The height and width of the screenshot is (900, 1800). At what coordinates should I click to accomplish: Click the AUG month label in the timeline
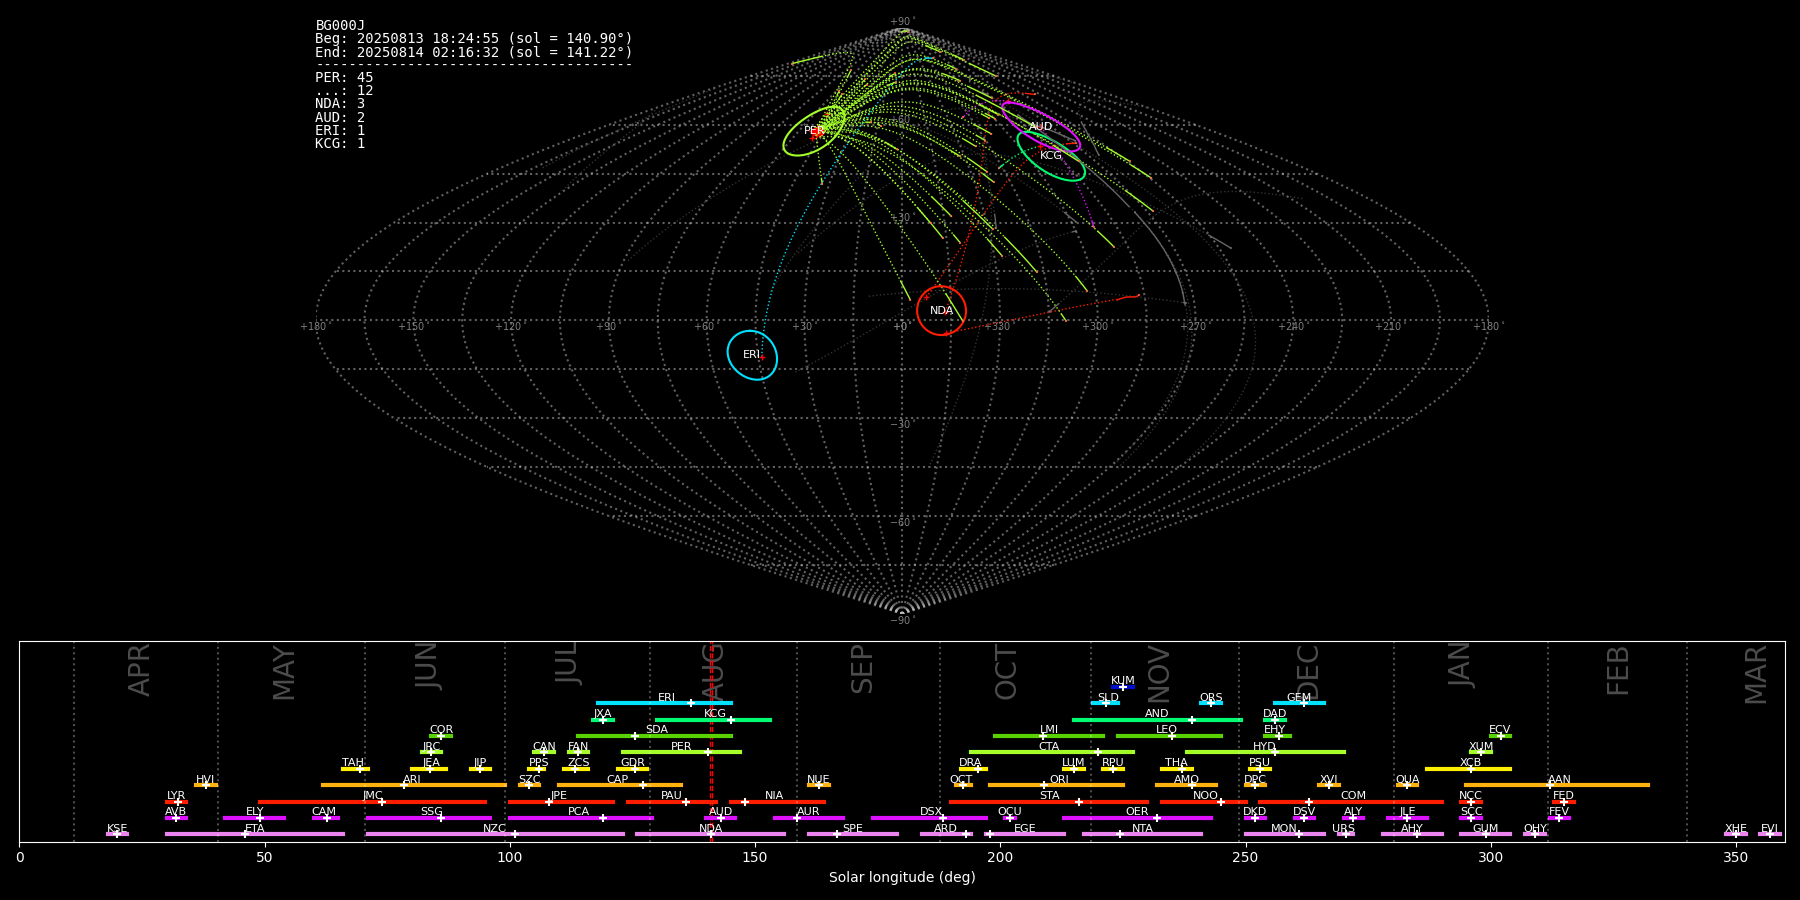[713, 672]
